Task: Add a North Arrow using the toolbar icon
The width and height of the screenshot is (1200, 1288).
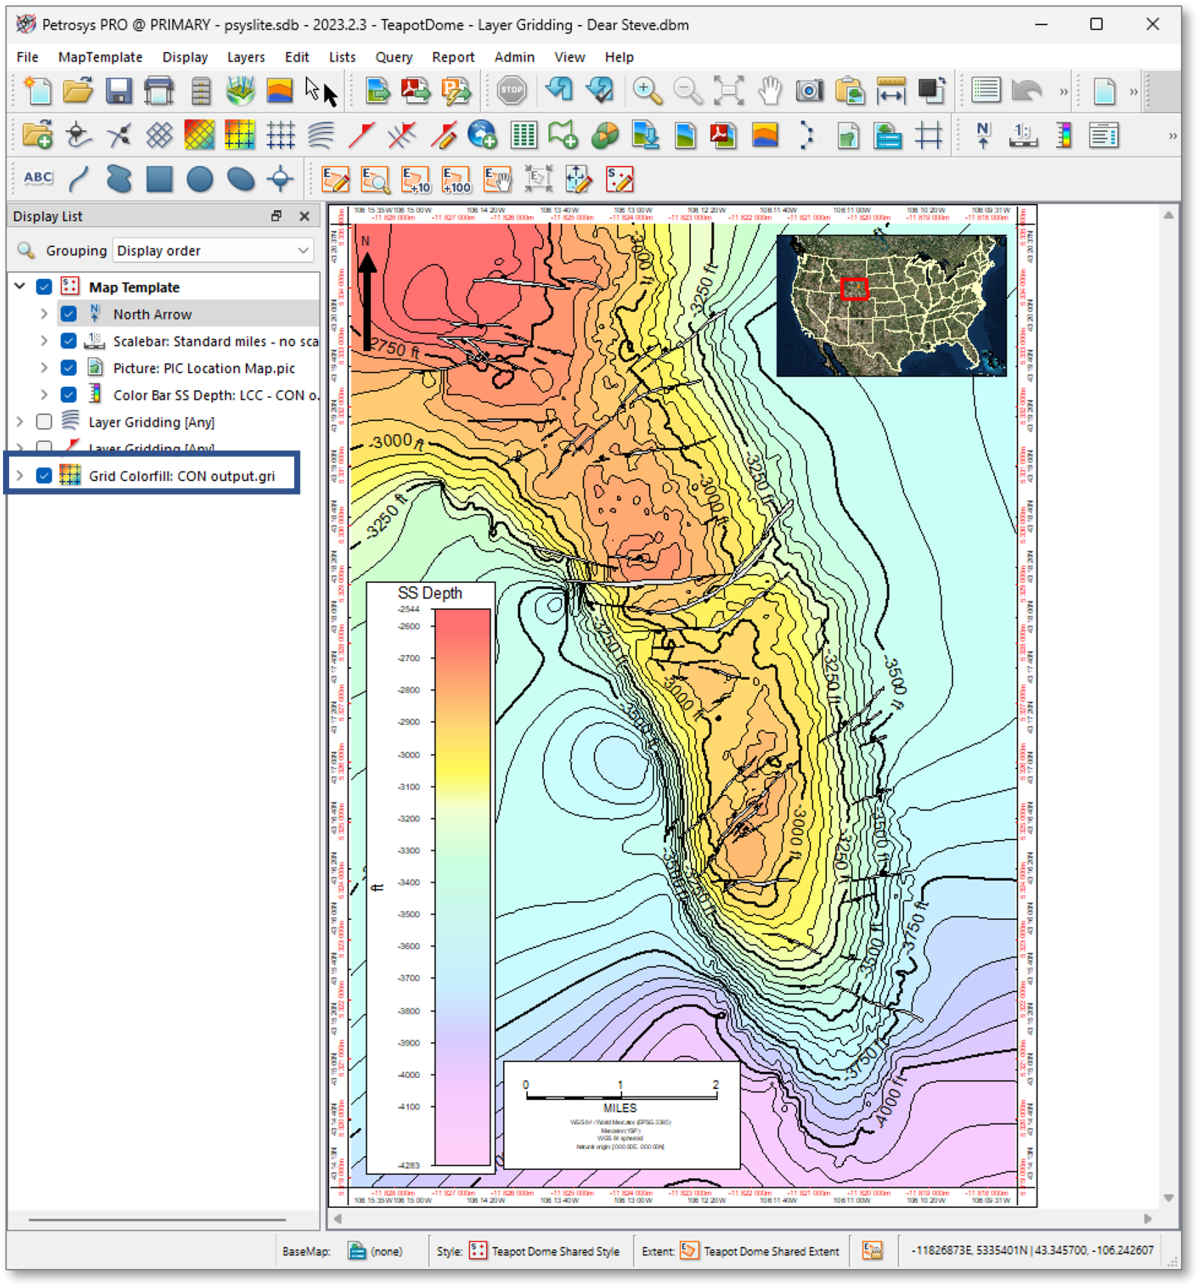Action: pyautogui.click(x=982, y=133)
